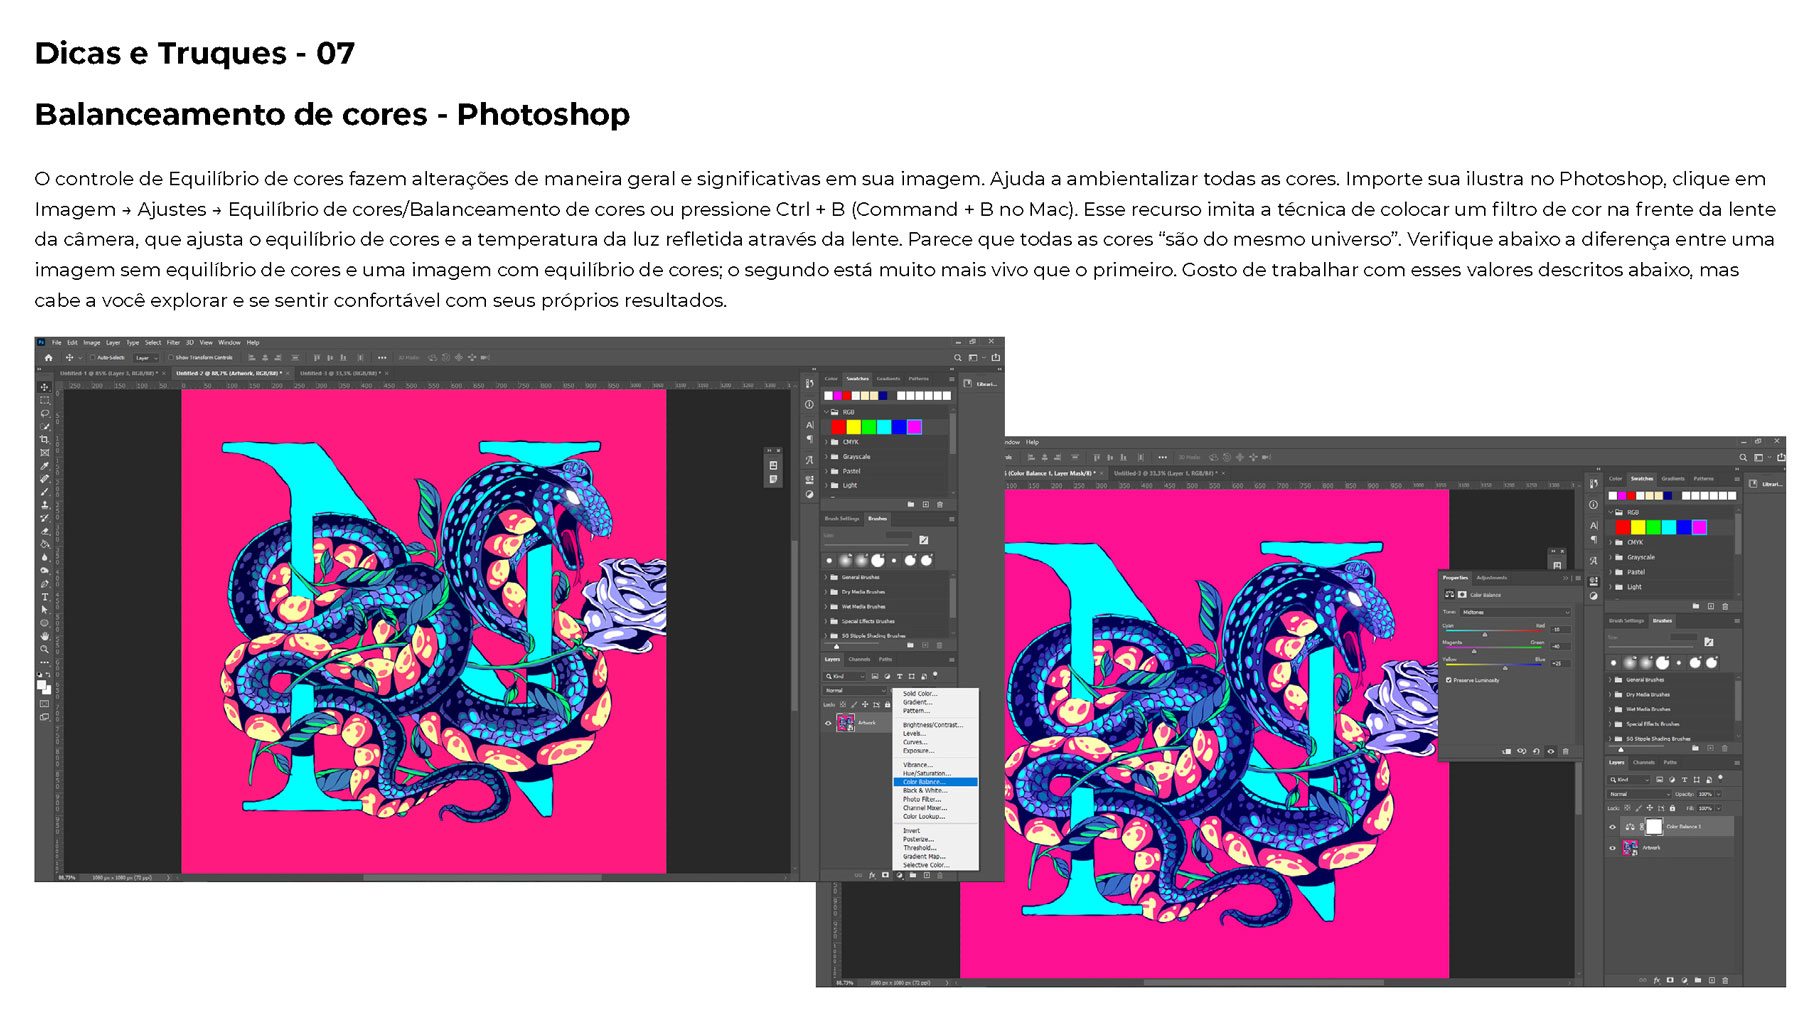This screenshot has width=1820, height=1024.
Task: Select the Path Selection arrow tool, left window
Action: [x=44, y=609]
